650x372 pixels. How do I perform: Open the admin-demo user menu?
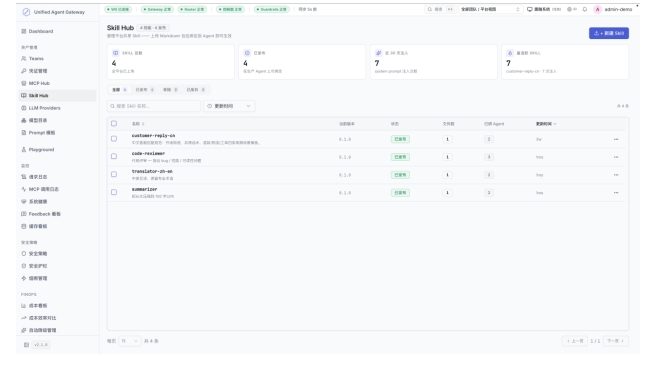coord(613,9)
